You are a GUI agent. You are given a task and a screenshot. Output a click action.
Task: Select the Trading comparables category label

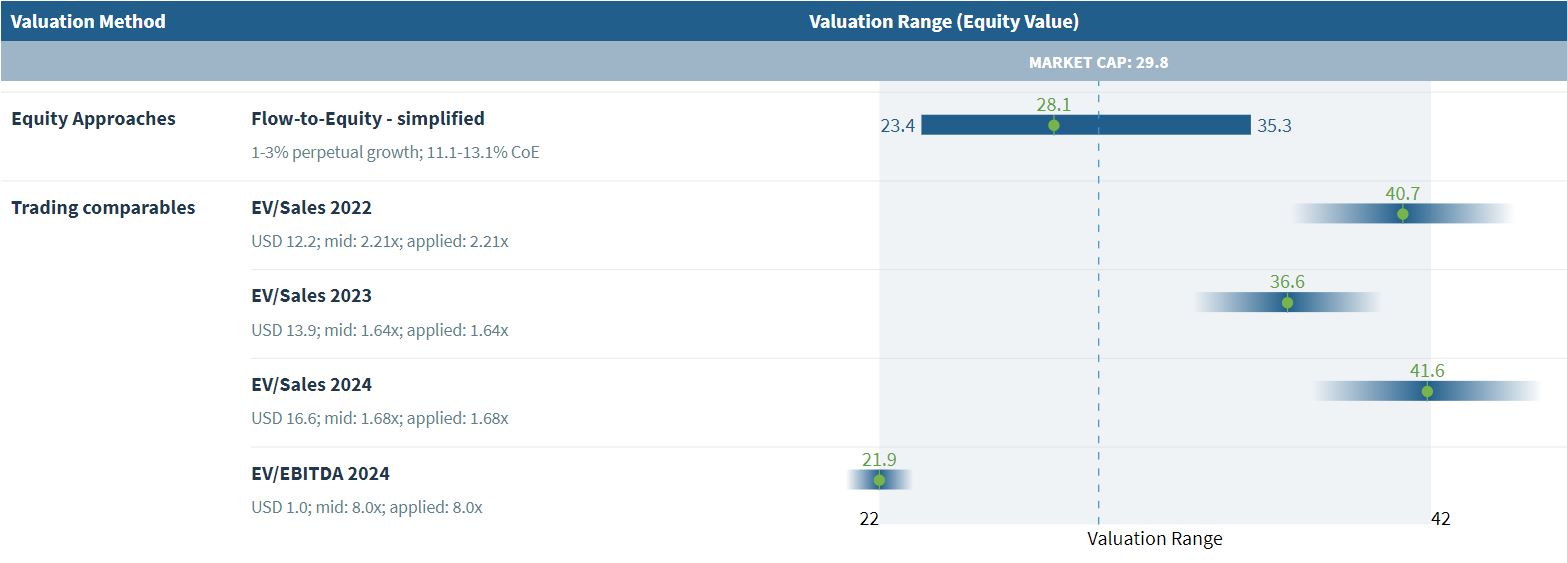(x=103, y=208)
